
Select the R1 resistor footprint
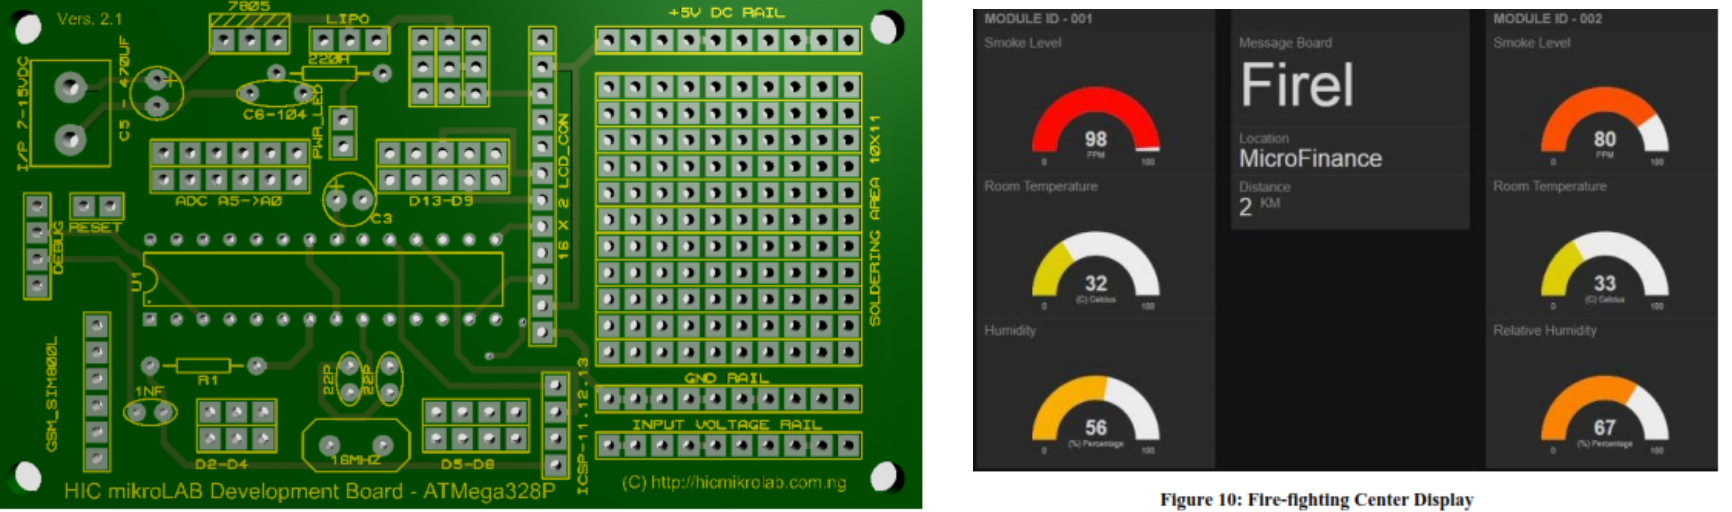point(203,366)
